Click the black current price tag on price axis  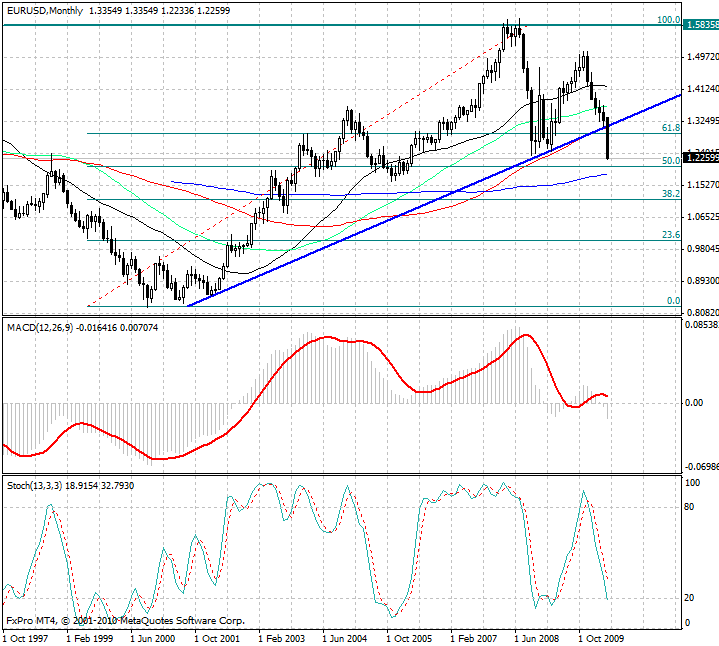[700, 158]
